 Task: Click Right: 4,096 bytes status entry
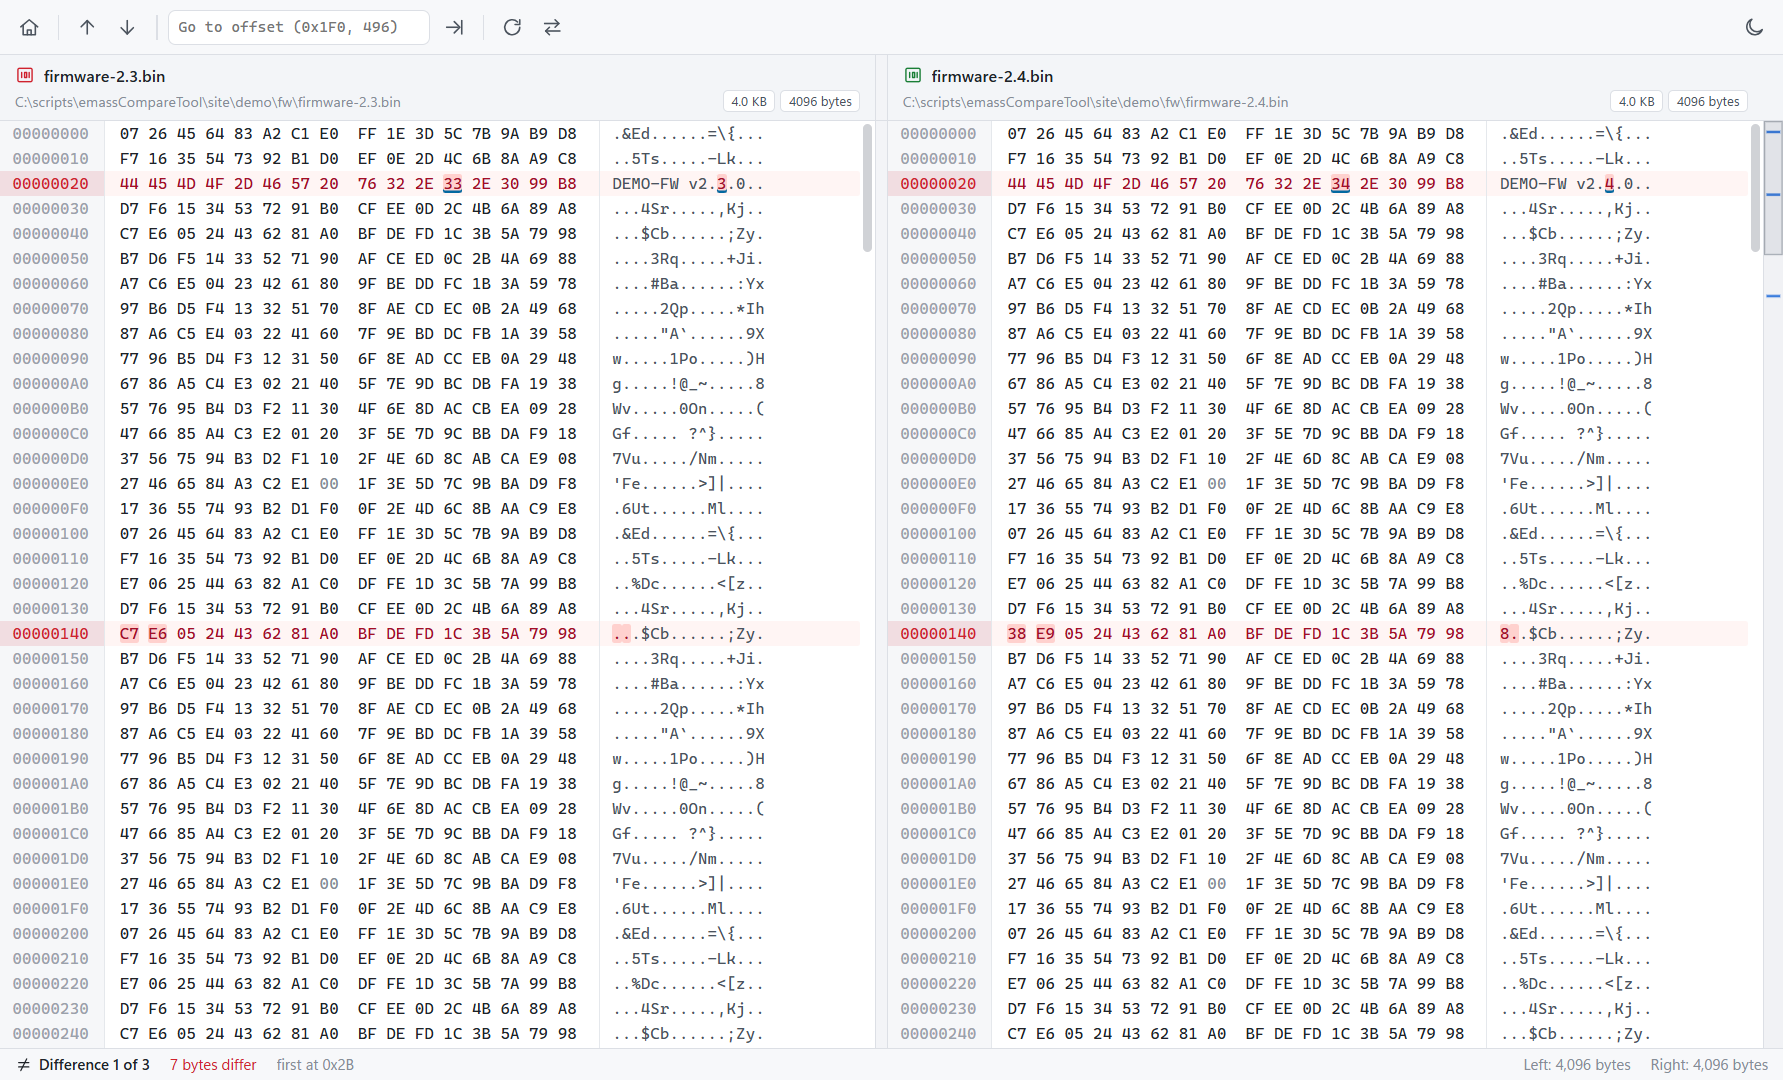(1709, 1065)
